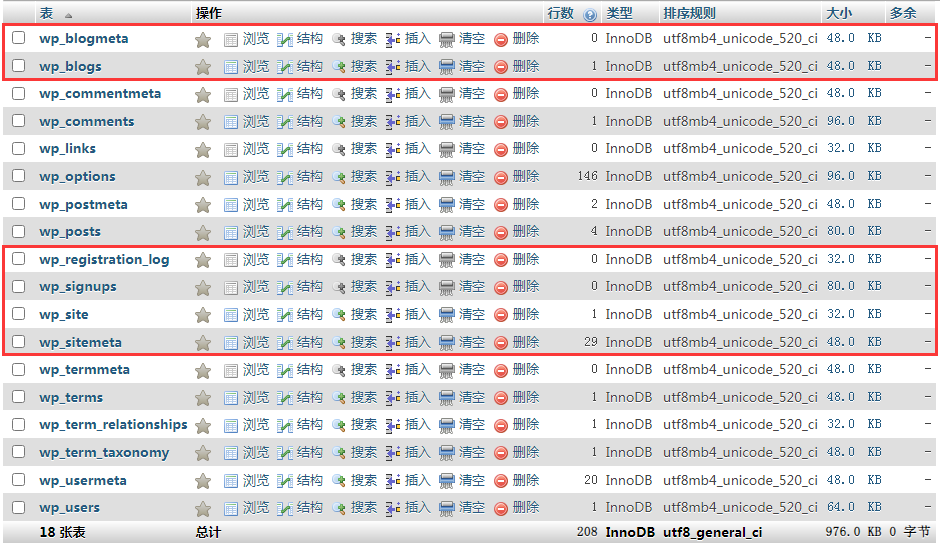Tick the wp_signups checkbox
The image size is (940, 545).
(x=19, y=286)
